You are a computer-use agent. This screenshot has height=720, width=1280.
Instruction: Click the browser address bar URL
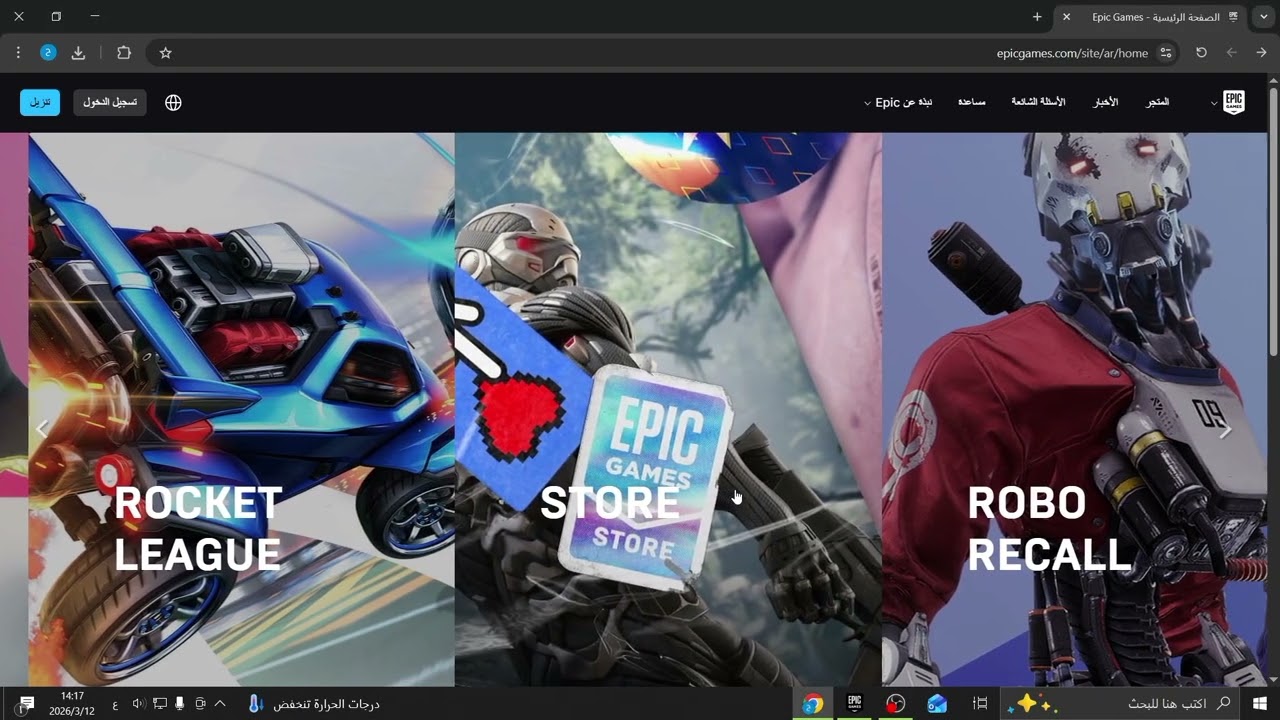coord(1072,53)
